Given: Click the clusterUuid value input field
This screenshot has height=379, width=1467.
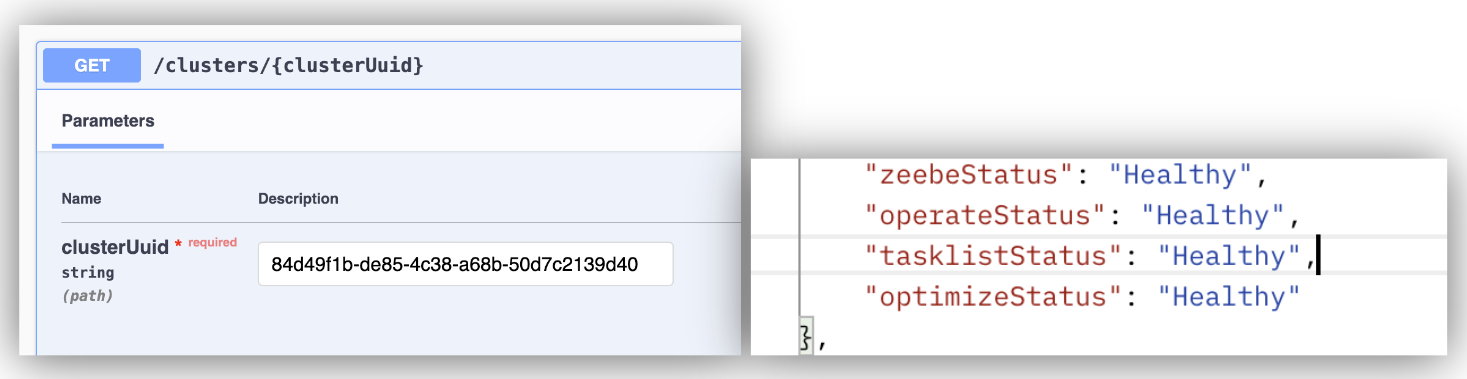Looking at the screenshot, I should pyautogui.click(x=465, y=265).
